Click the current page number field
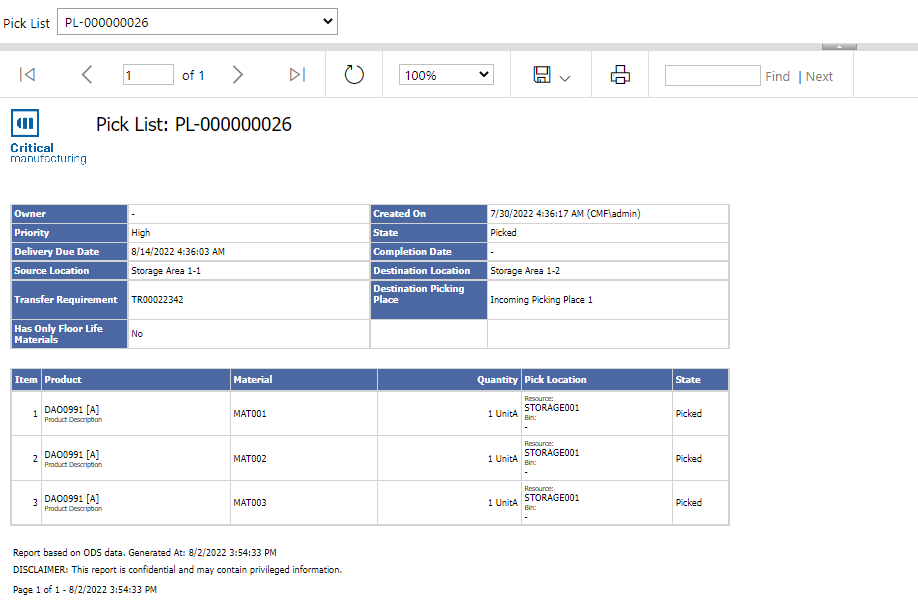 point(148,75)
